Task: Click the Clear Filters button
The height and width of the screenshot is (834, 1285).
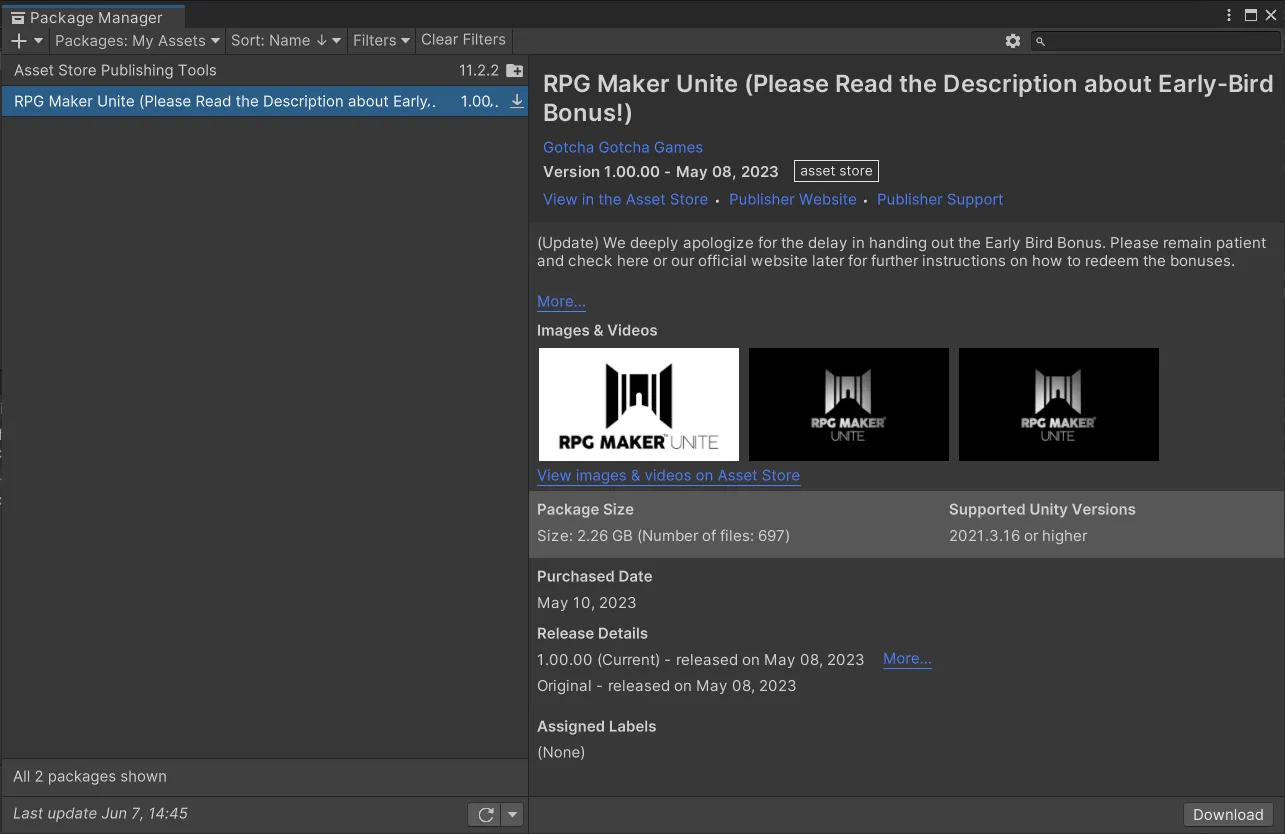Action: (x=463, y=40)
